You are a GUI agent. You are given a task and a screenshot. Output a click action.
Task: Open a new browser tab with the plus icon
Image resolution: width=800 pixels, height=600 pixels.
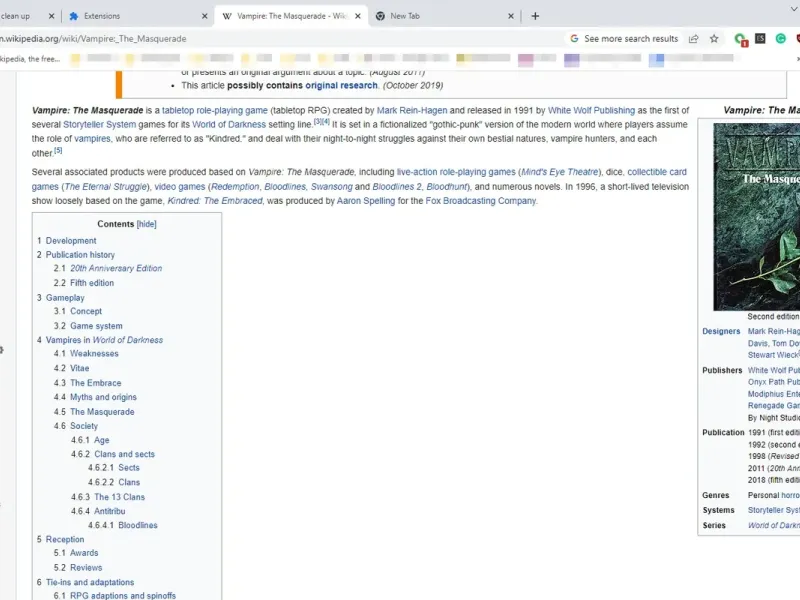coord(535,16)
